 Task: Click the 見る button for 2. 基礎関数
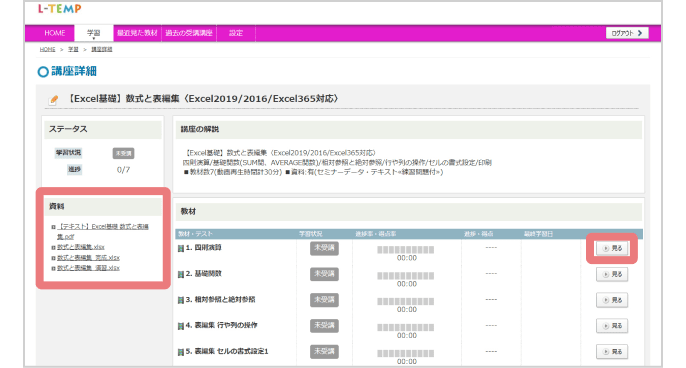[x=612, y=274]
